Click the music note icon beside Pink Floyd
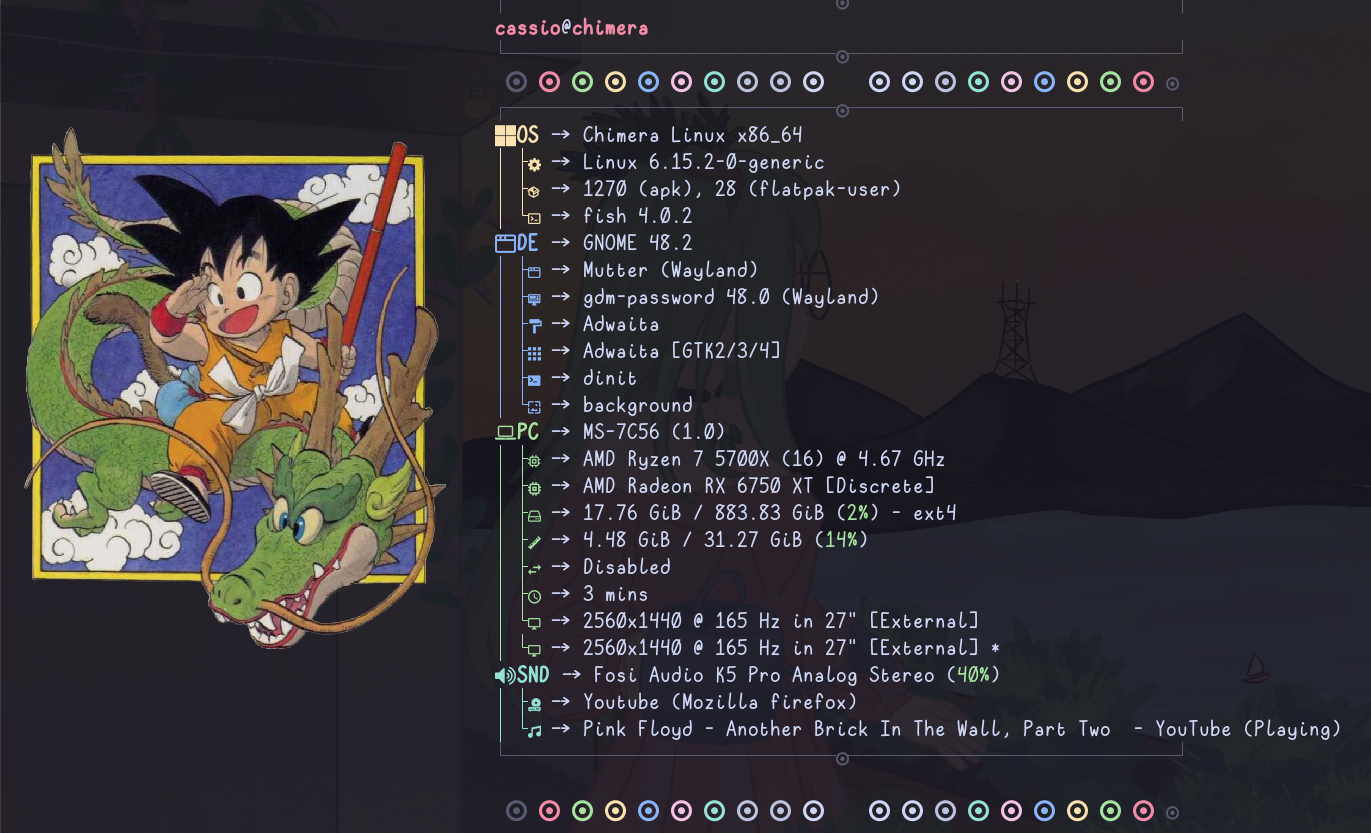1371x833 pixels. coord(534,730)
